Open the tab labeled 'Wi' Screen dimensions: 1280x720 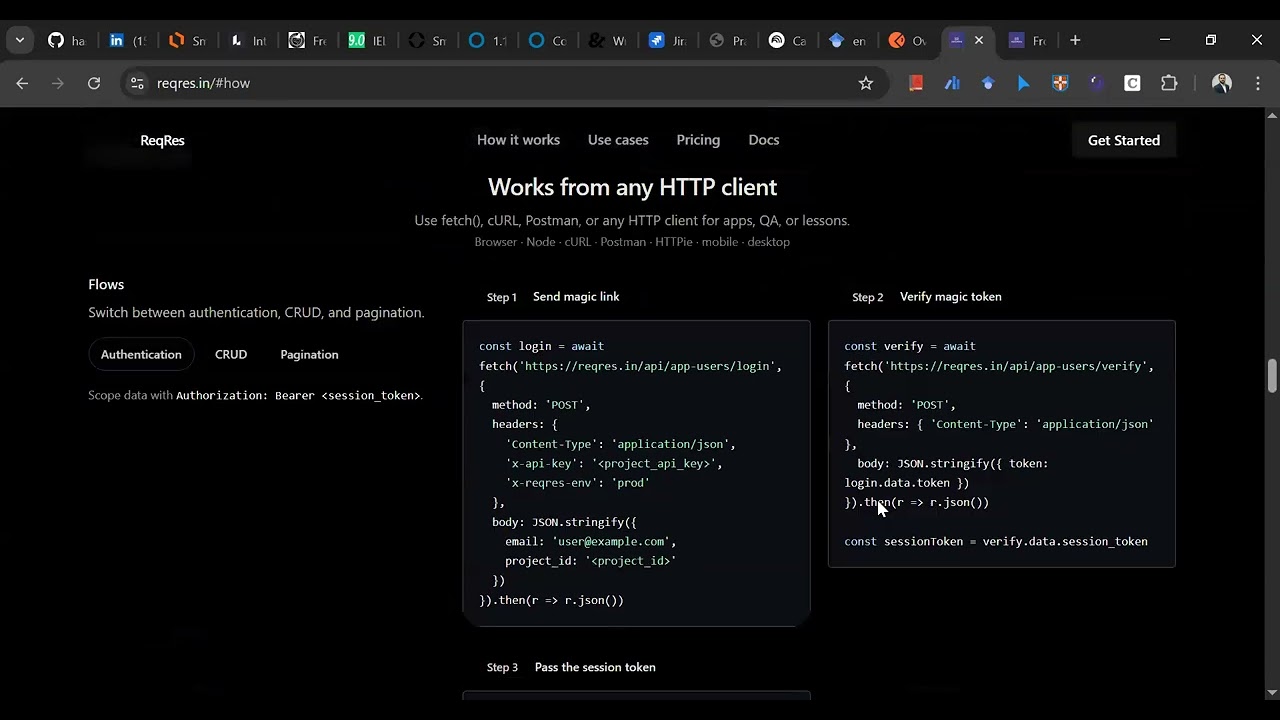(x=607, y=40)
